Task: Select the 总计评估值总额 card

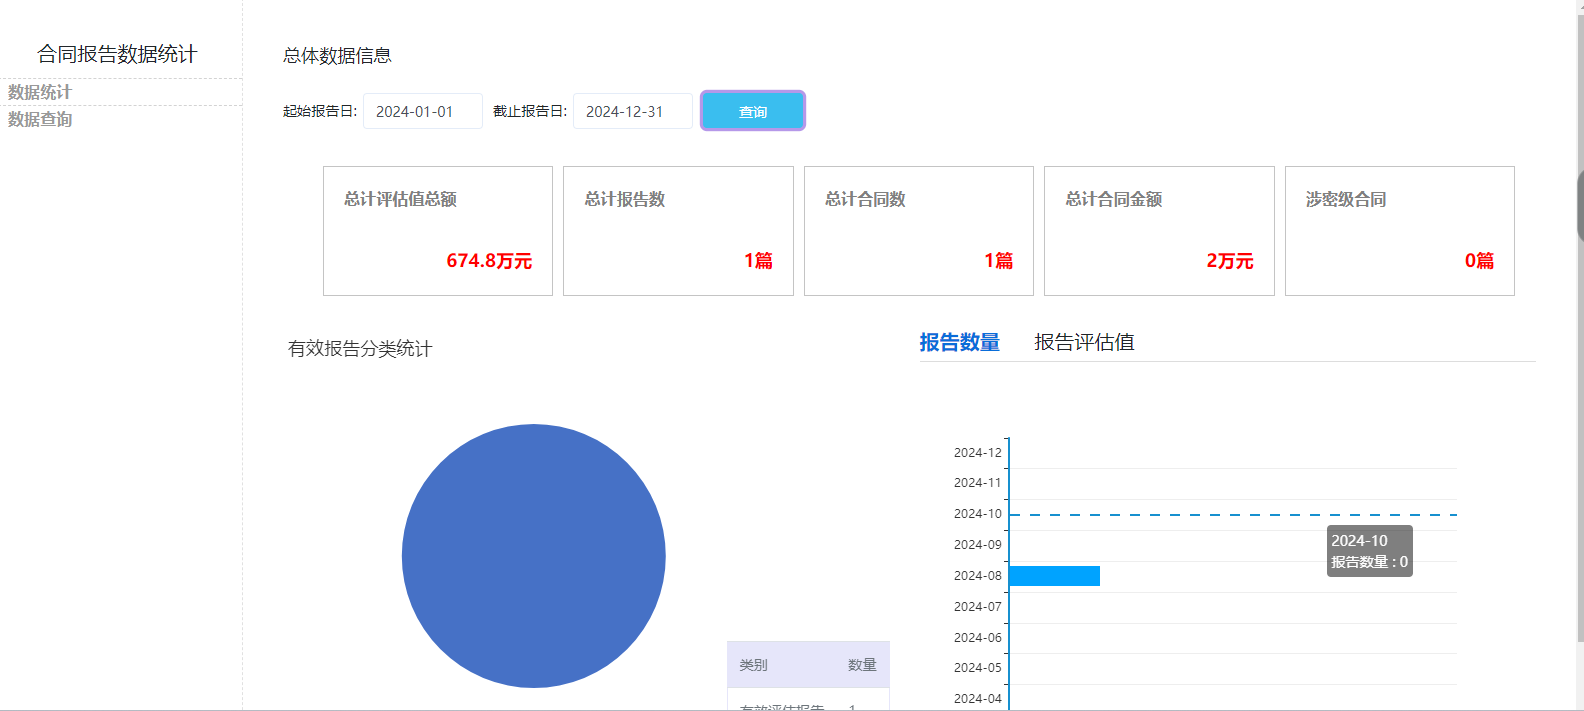Action: 438,231
